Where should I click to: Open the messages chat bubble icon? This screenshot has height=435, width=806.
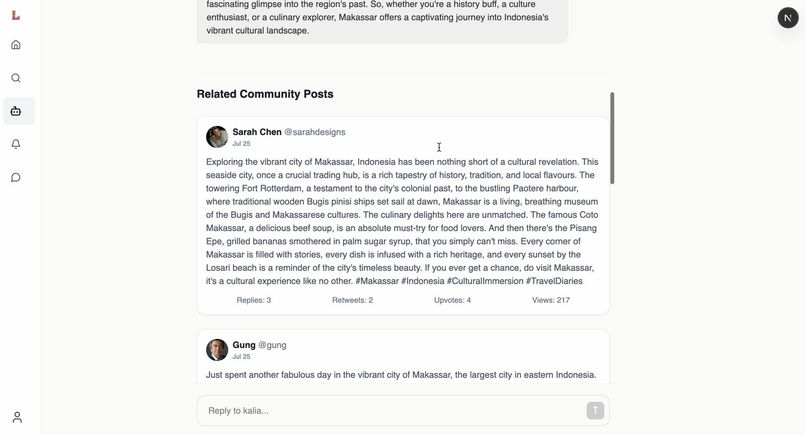click(16, 177)
